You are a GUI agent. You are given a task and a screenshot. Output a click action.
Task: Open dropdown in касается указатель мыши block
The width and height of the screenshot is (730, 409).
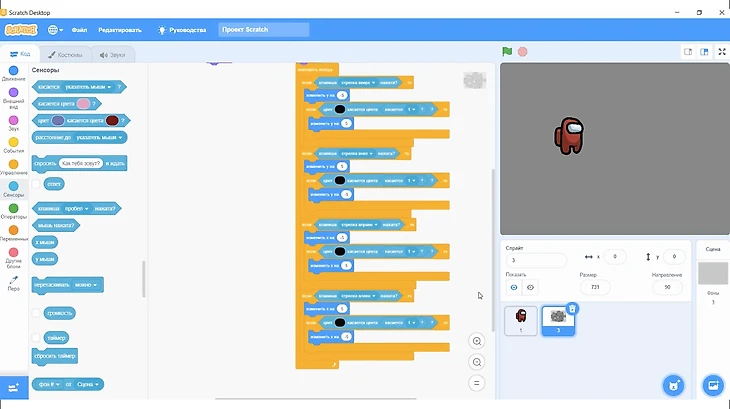pos(88,87)
